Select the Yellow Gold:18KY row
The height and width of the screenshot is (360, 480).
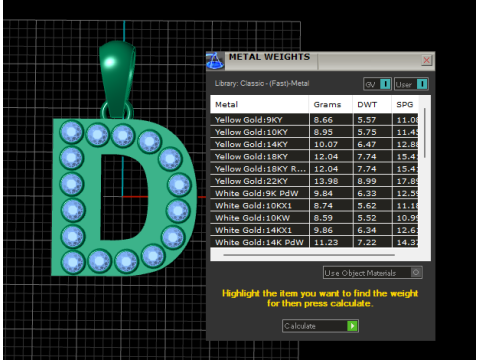click(314, 157)
